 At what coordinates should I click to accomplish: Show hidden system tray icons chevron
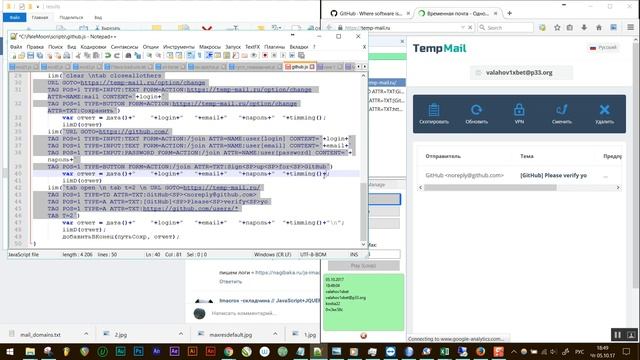pyautogui.click(x=513, y=351)
